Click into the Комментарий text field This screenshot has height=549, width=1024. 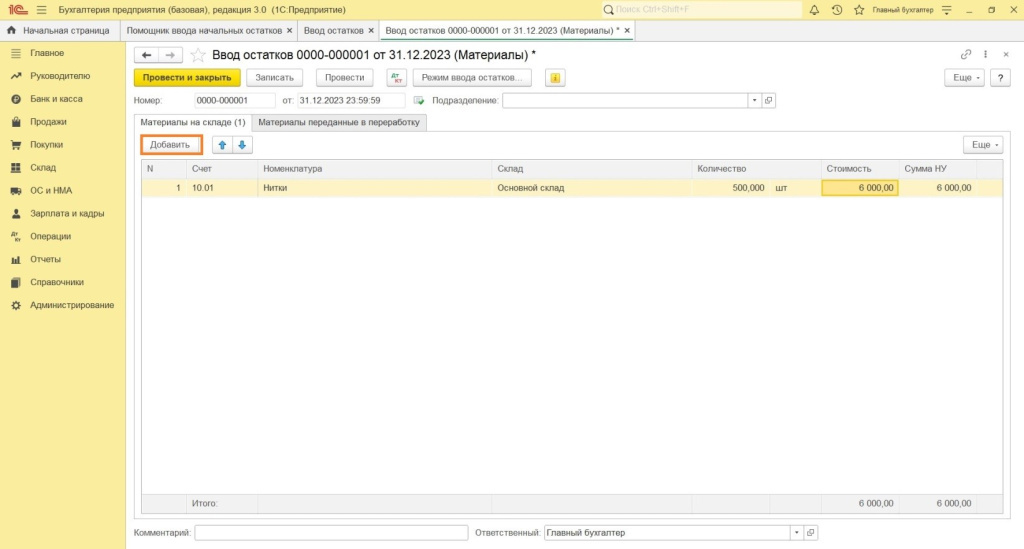coord(331,533)
